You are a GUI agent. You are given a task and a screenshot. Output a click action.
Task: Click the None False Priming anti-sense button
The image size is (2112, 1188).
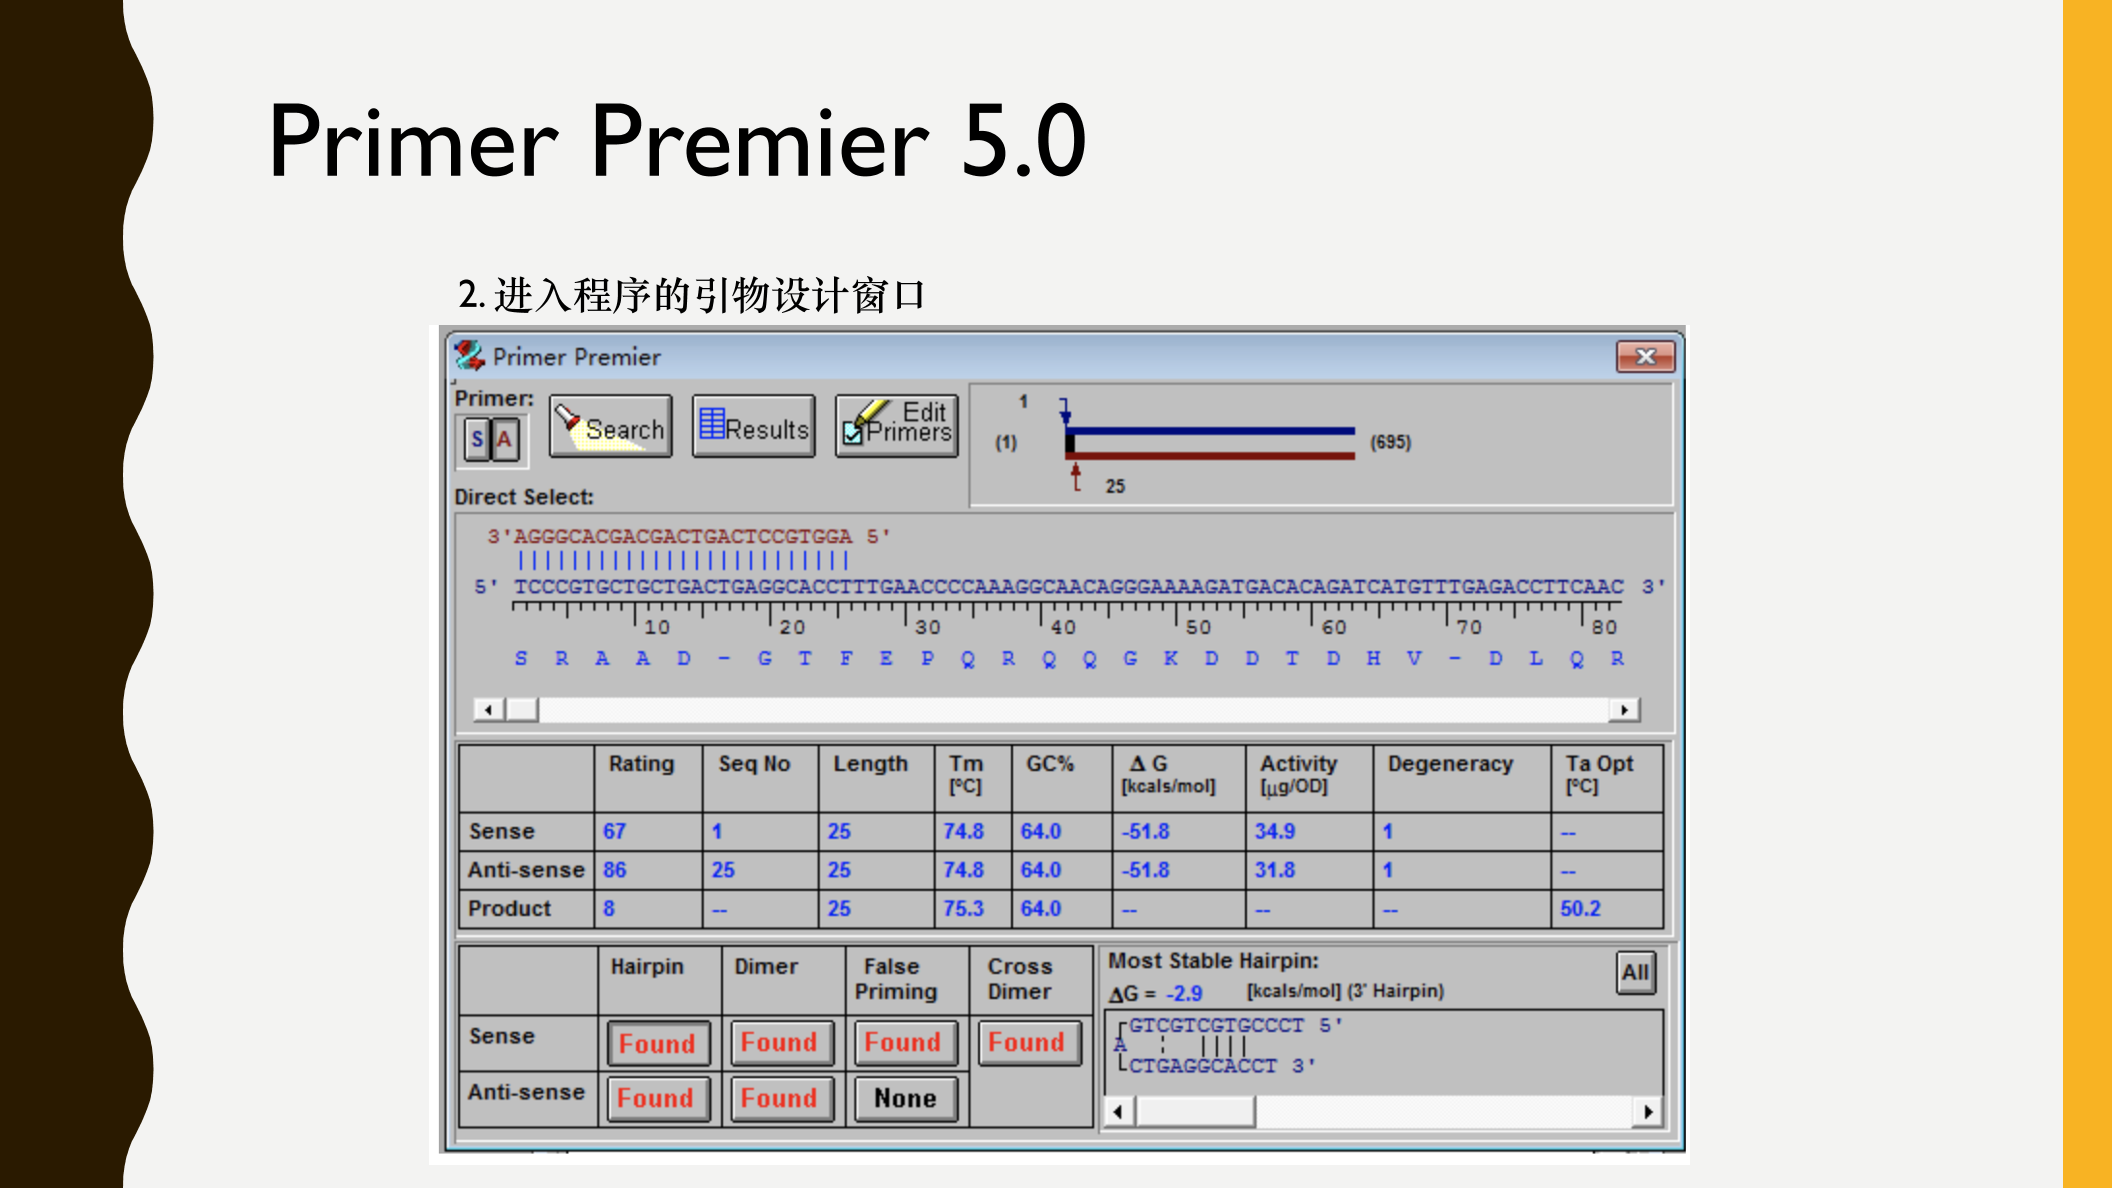click(x=905, y=1098)
